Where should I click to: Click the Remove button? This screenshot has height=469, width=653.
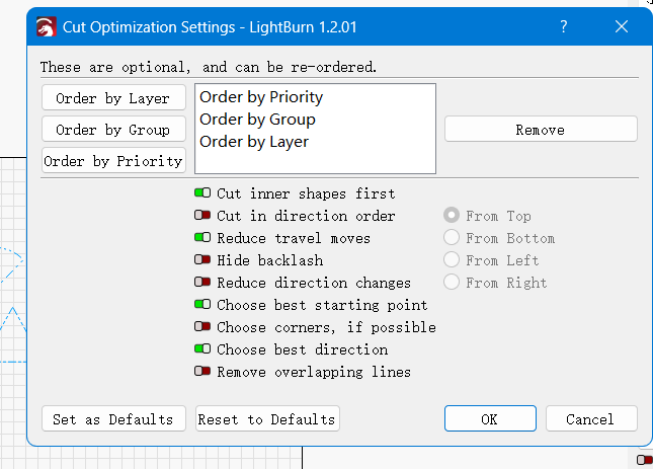pos(540,130)
